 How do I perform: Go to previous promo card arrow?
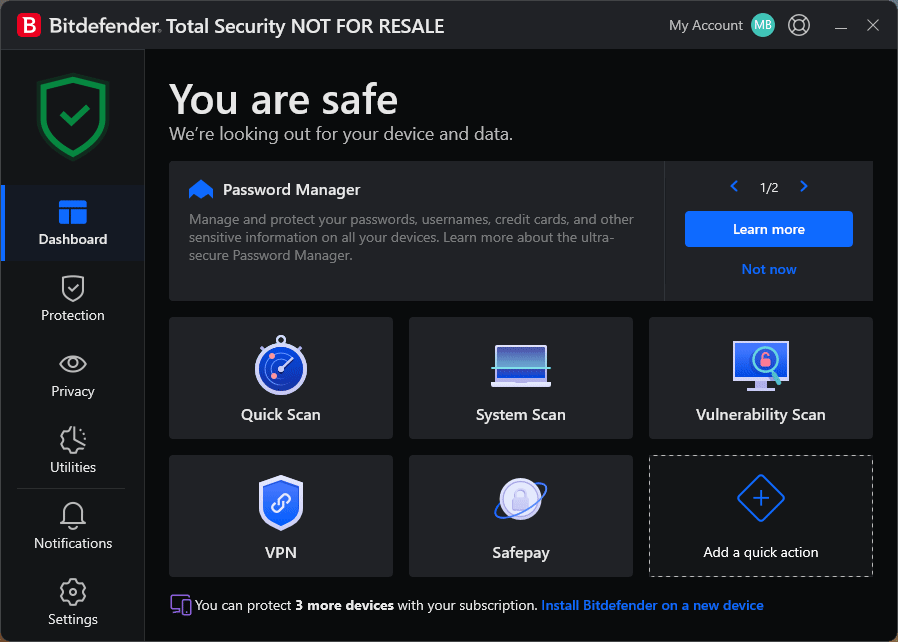click(x=734, y=187)
